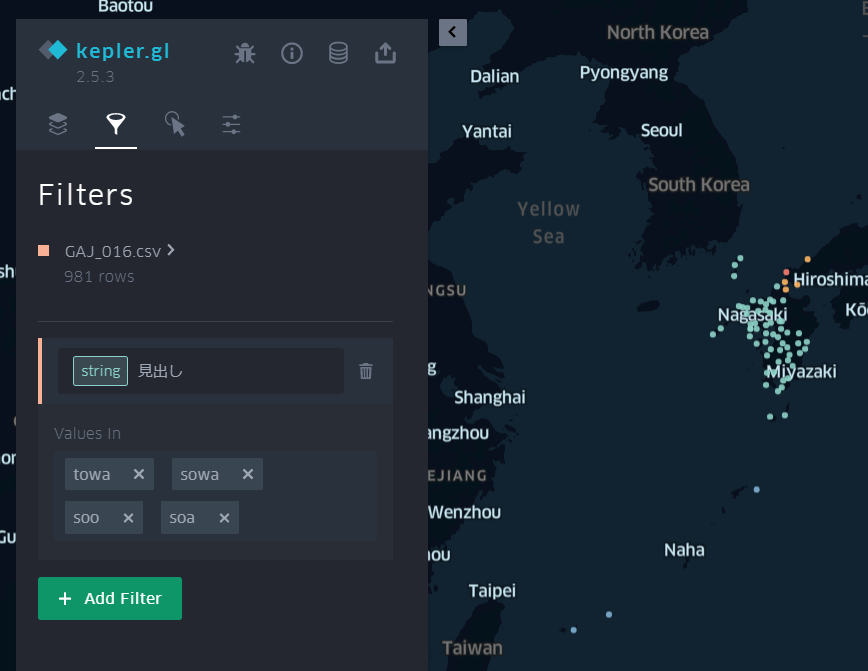
Task: Open the cloud storage database icon
Action: [338, 53]
